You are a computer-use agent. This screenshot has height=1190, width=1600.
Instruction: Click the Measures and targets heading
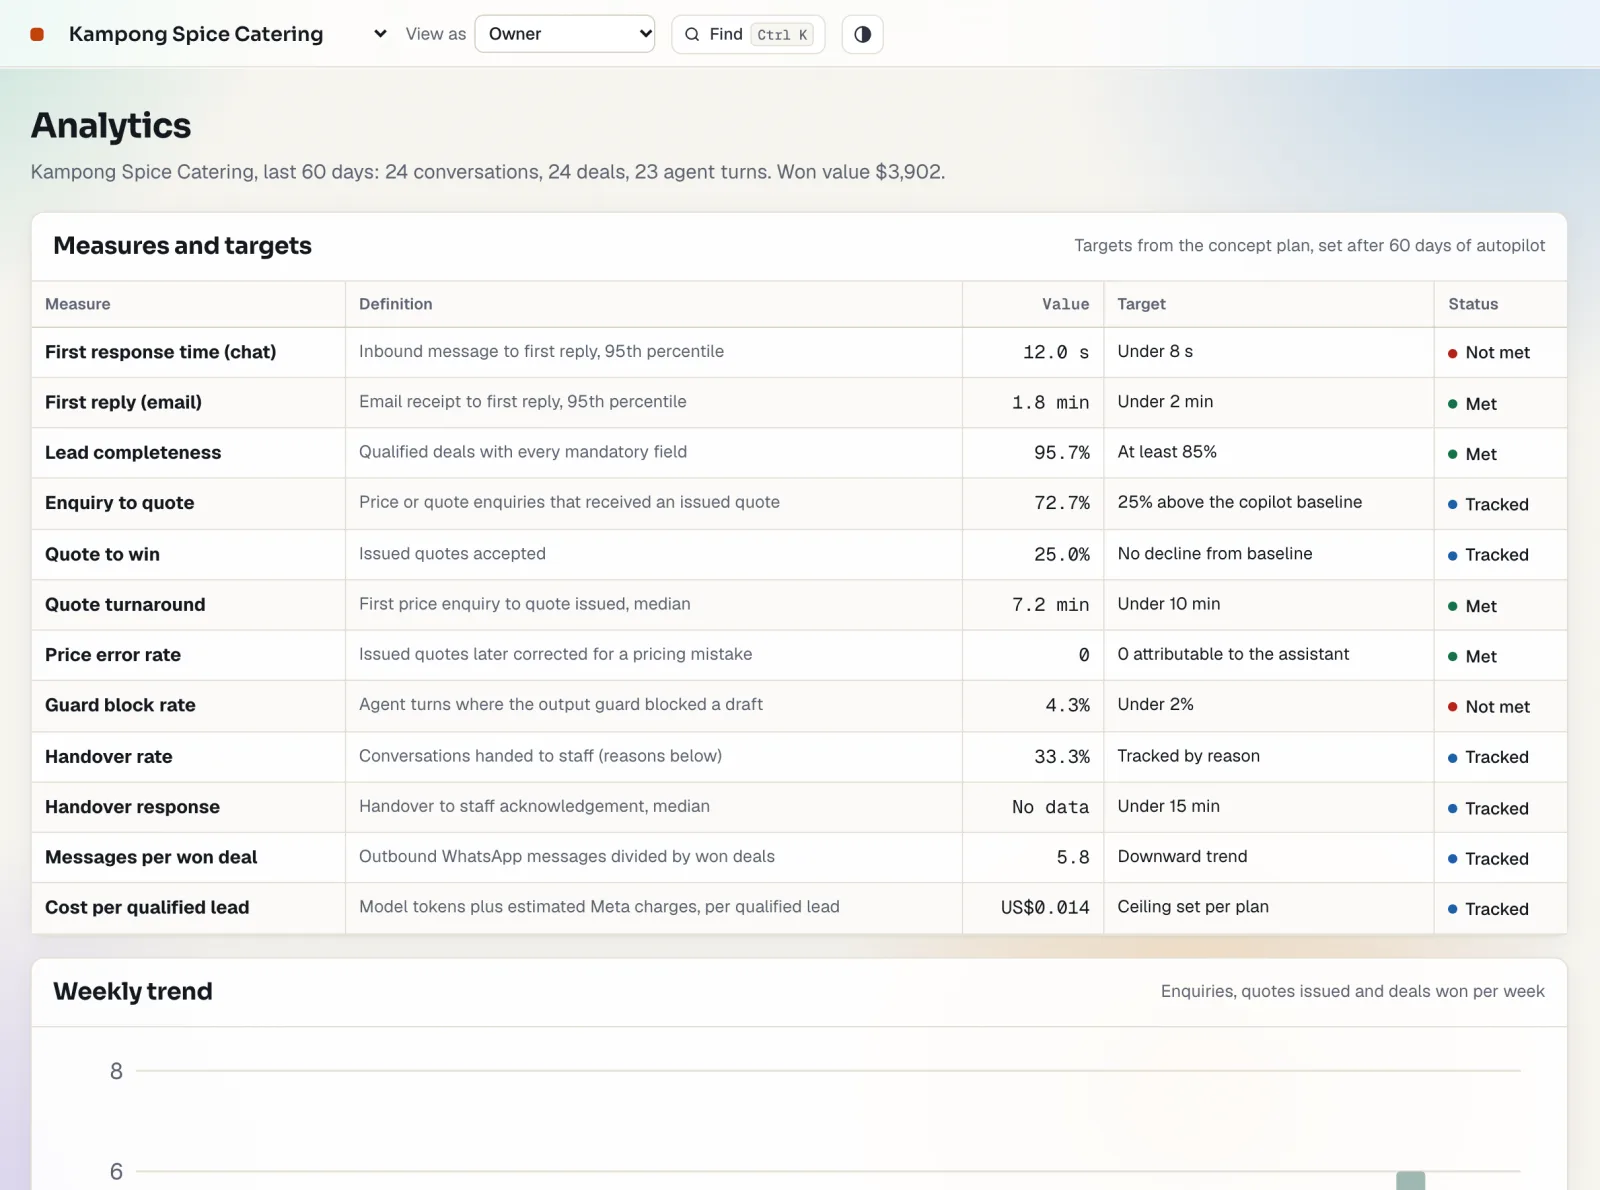coord(182,246)
